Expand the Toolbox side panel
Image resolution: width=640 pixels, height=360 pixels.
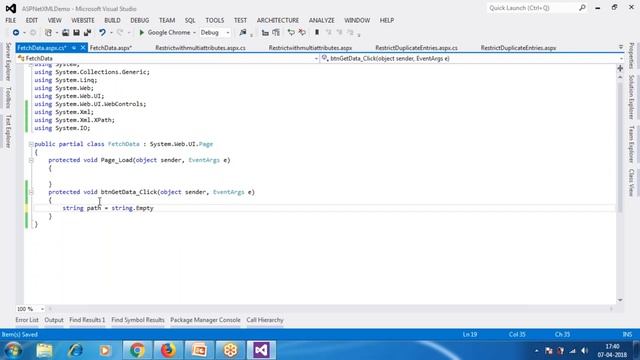(8, 98)
